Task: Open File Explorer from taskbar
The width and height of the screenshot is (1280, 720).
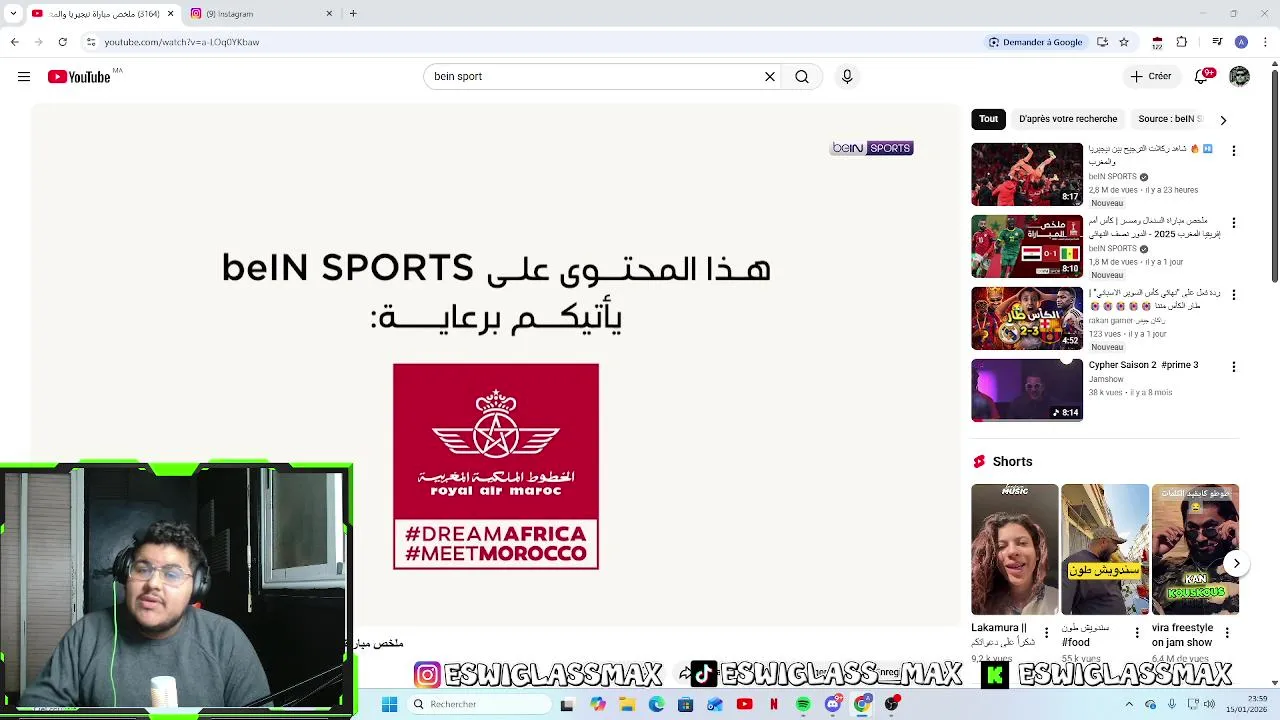Action: point(627,704)
